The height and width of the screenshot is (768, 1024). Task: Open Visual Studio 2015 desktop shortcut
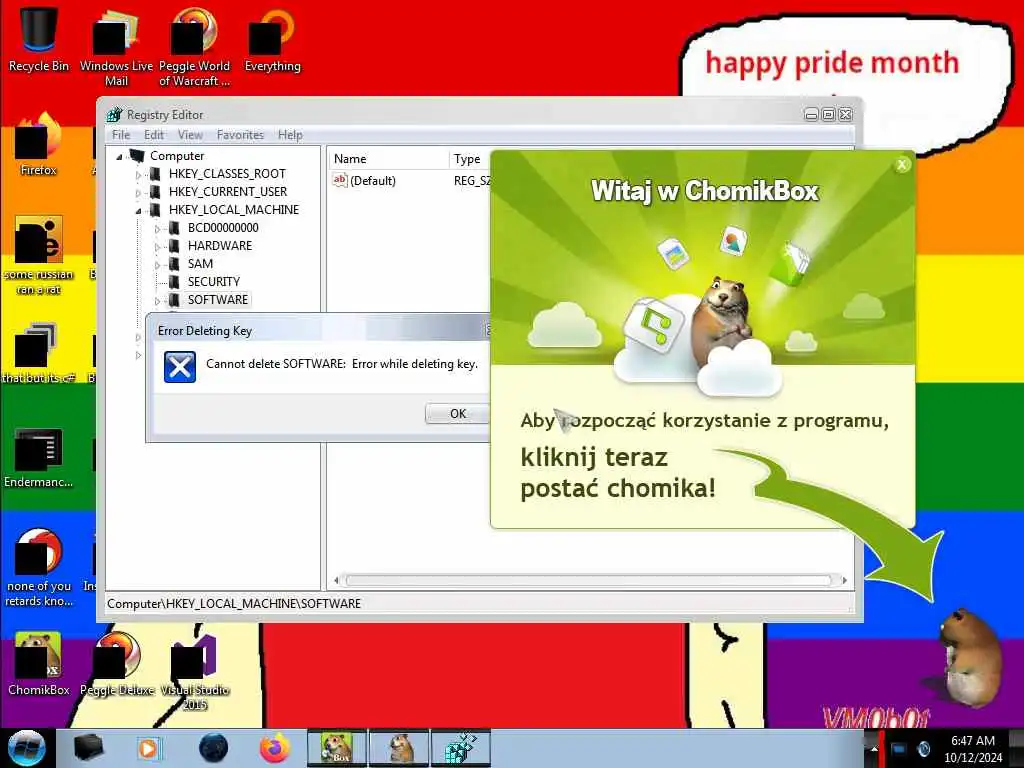tap(194, 671)
